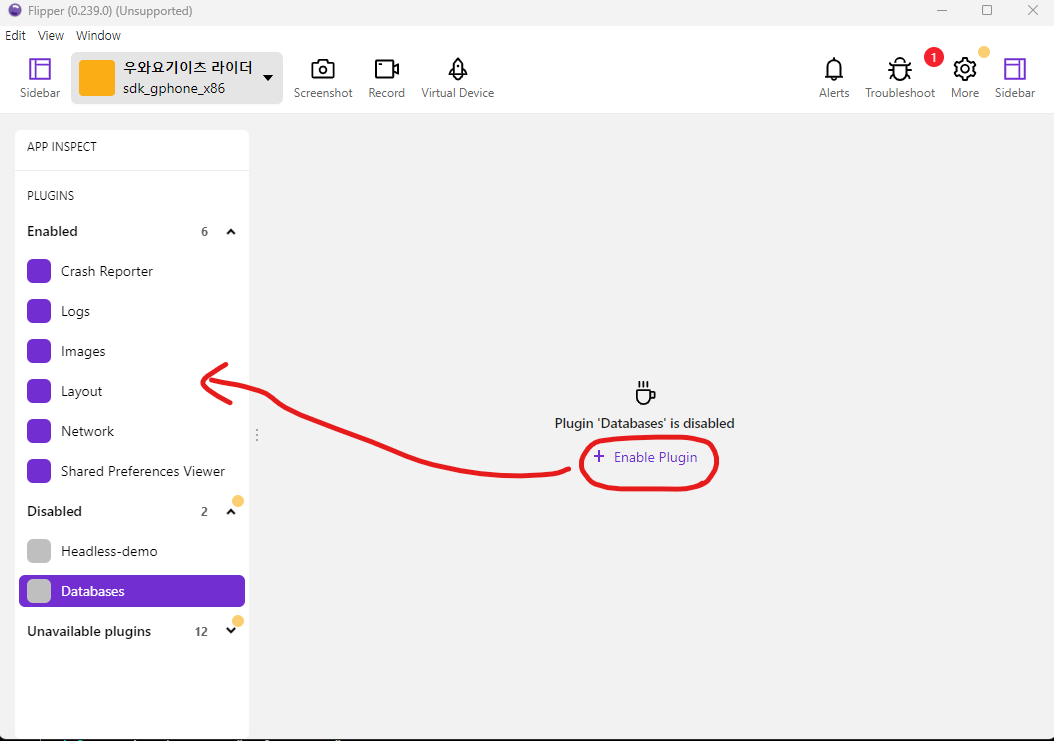Viewport: 1054px width, 741px height.
Task: Take a Screenshot of the device
Action: pyautogui.click(x=323, y=78)
